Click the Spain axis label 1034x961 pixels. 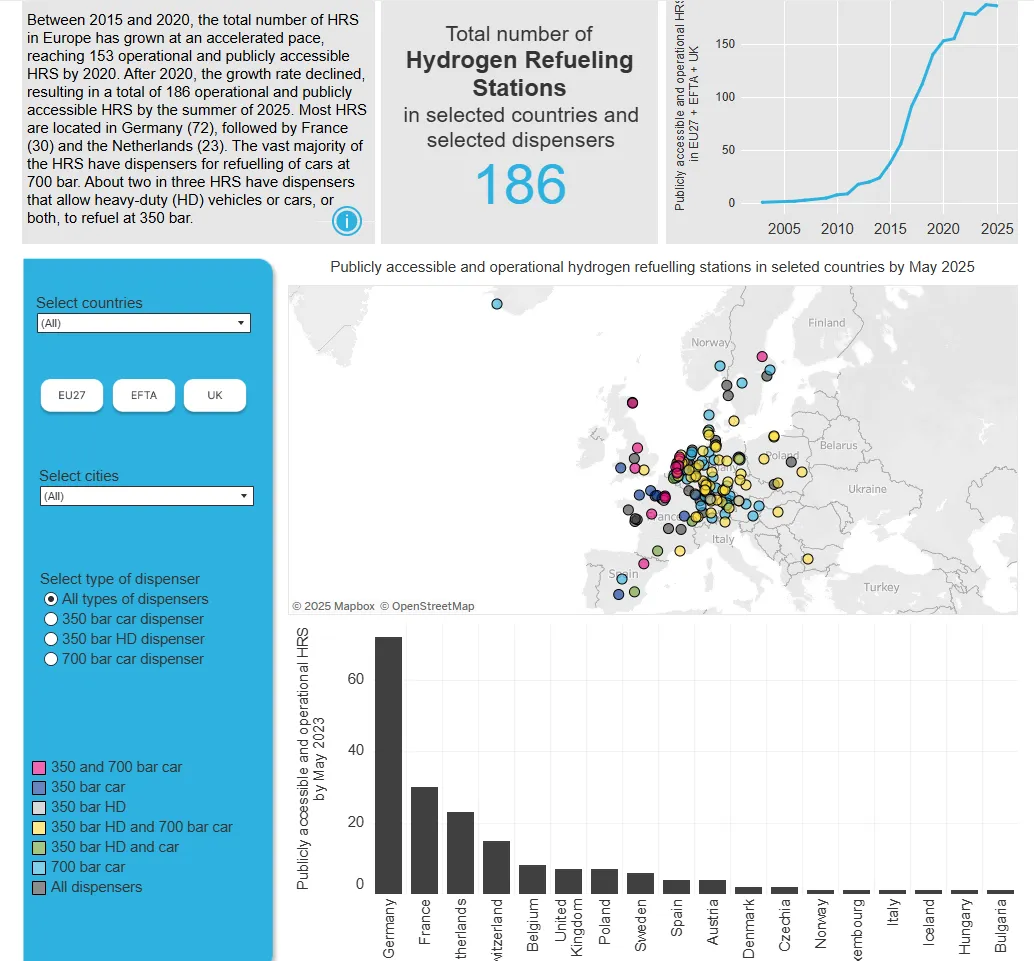click(677, 917)
